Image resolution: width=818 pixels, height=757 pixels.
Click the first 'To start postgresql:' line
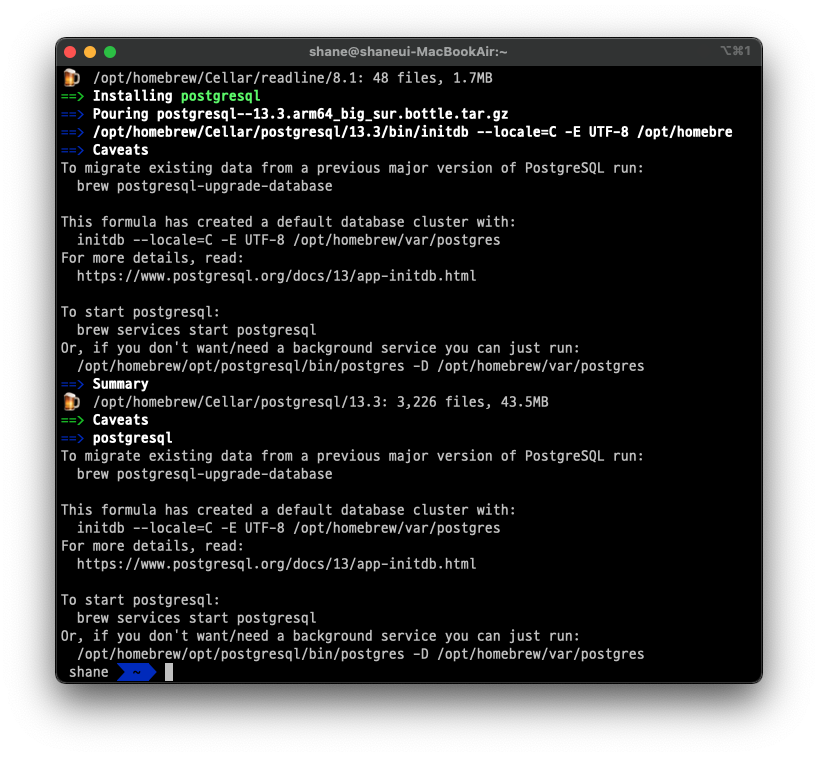click(x=140, y=312)
